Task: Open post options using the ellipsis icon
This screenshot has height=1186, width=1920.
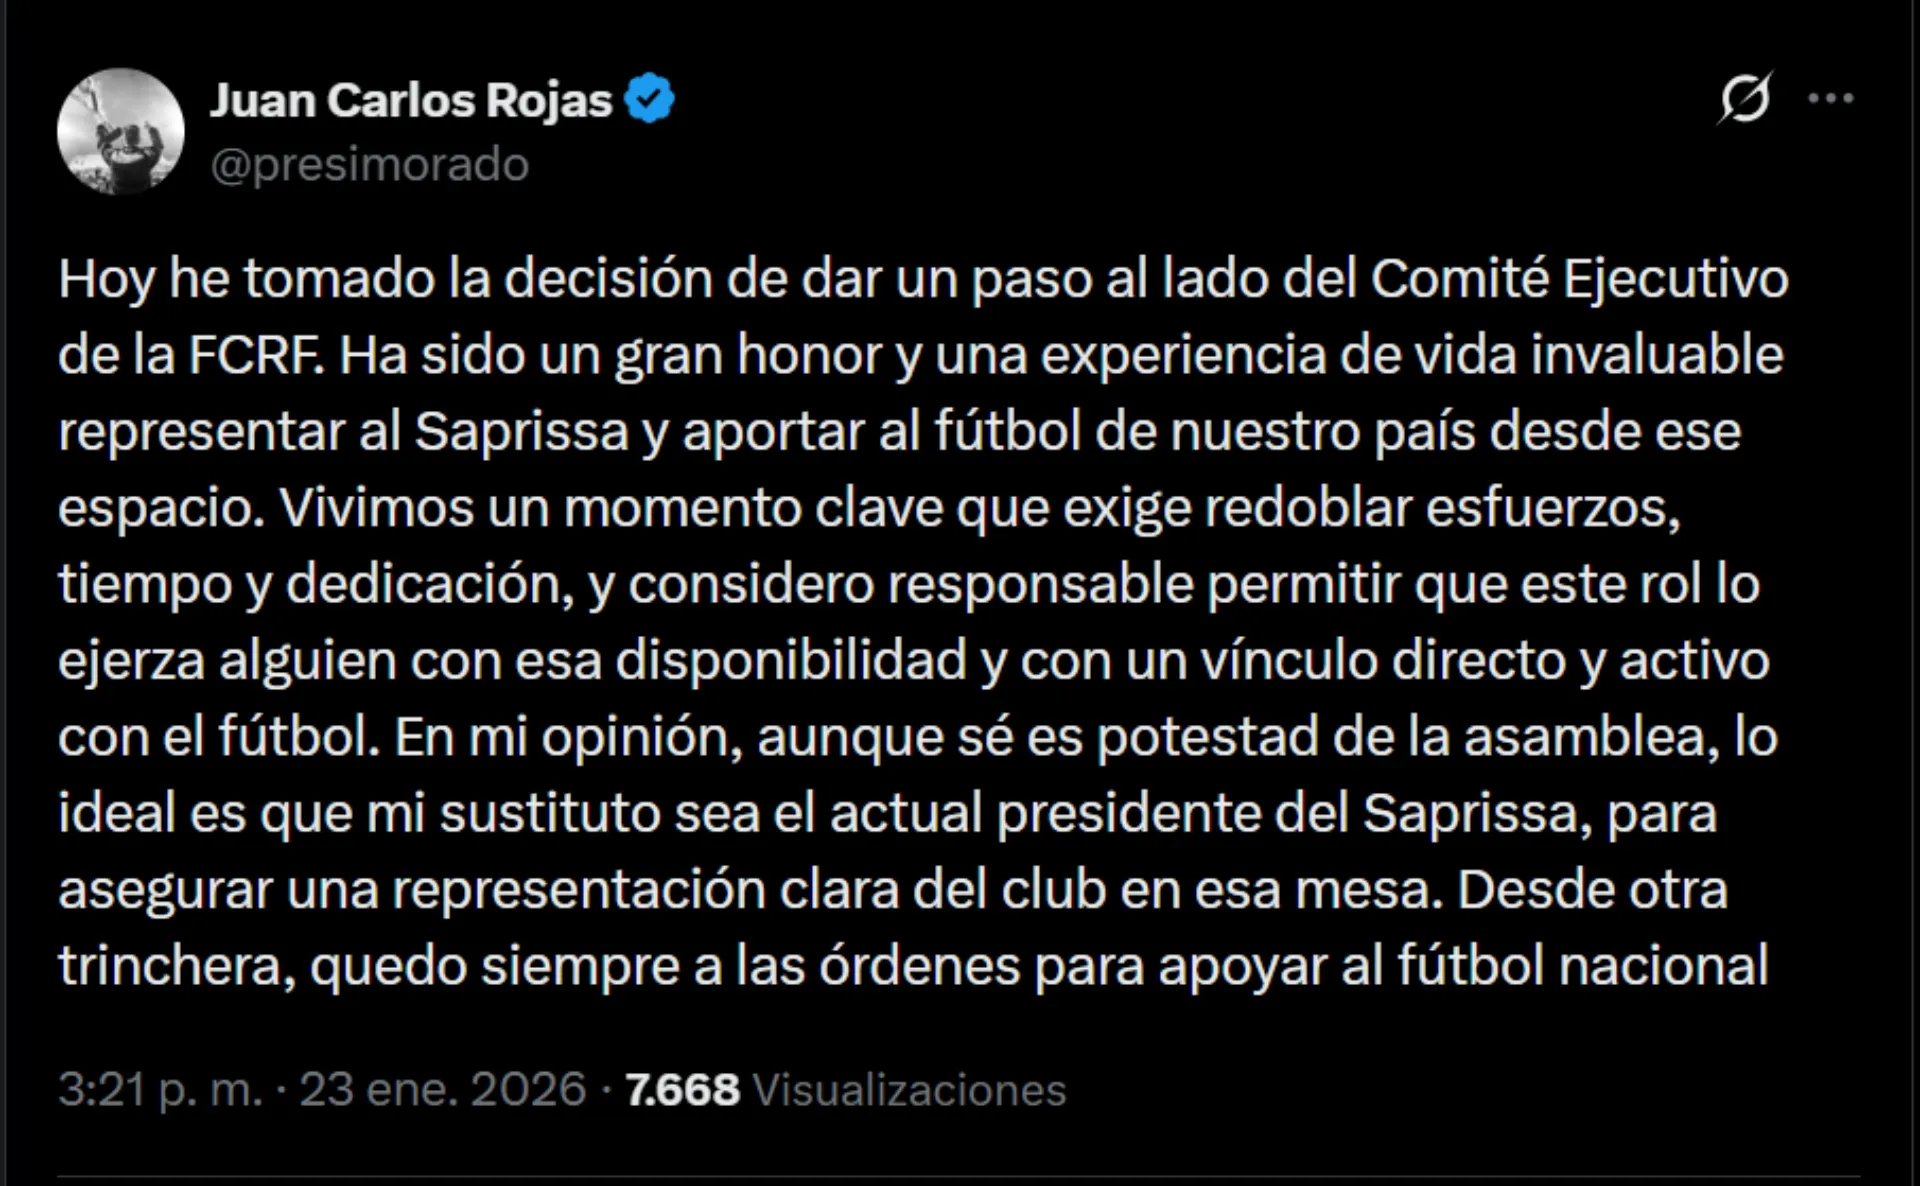Action: click(x=1832, y=98)
